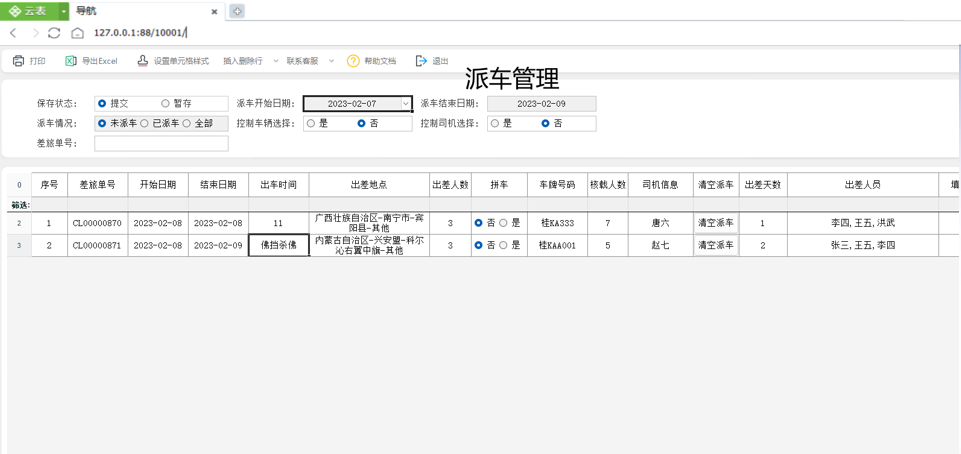
Task: Expand the 插入删除行 dropdown arrow
Action: pos(276,61)
